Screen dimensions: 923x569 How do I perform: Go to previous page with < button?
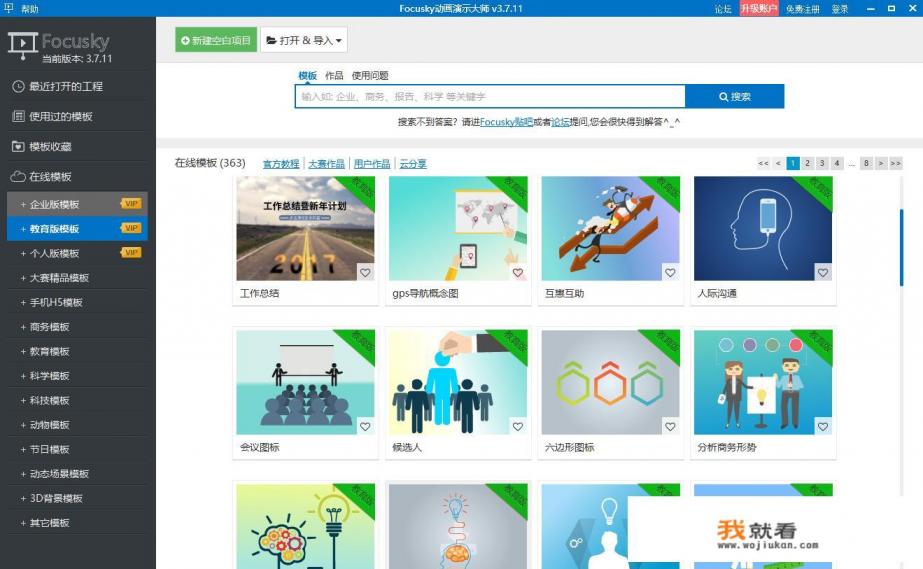pyautogui.click(x=778, y=163)
